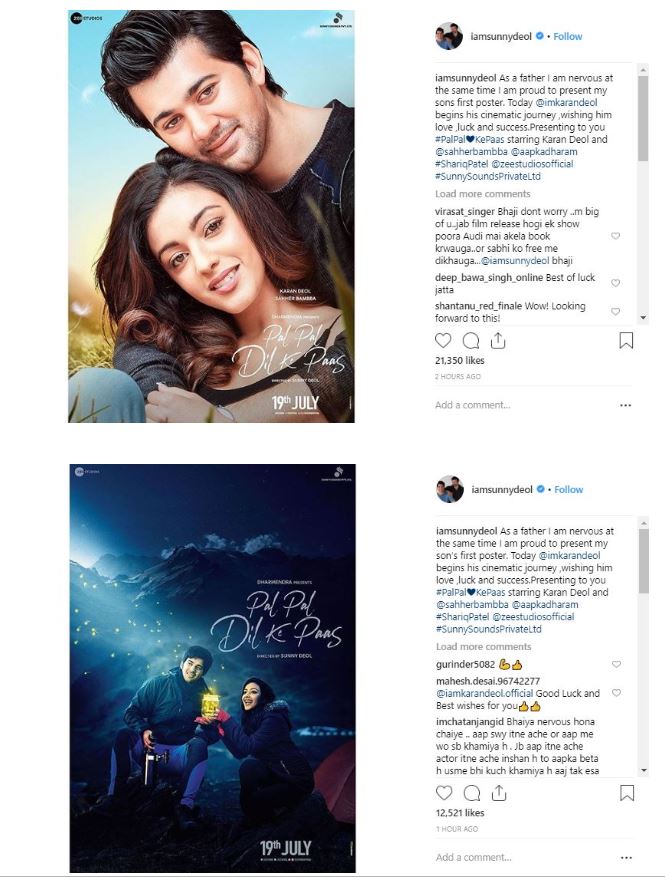Open the more options menu on first post
Screen dimensions: 665x879
point(626,405)
